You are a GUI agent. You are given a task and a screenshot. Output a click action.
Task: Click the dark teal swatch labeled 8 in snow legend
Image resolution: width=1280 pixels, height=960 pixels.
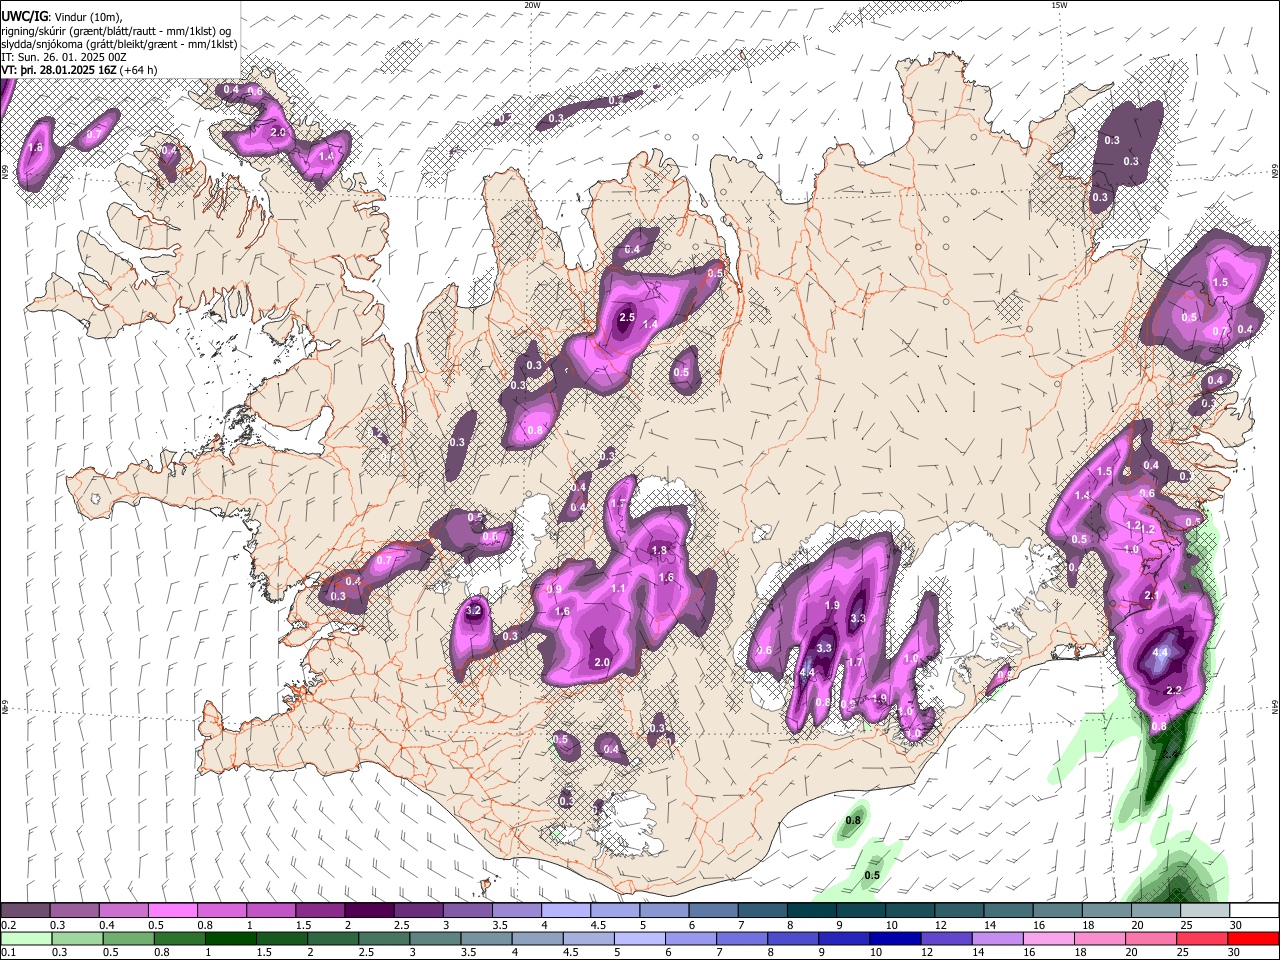click(x=810, y=910)
